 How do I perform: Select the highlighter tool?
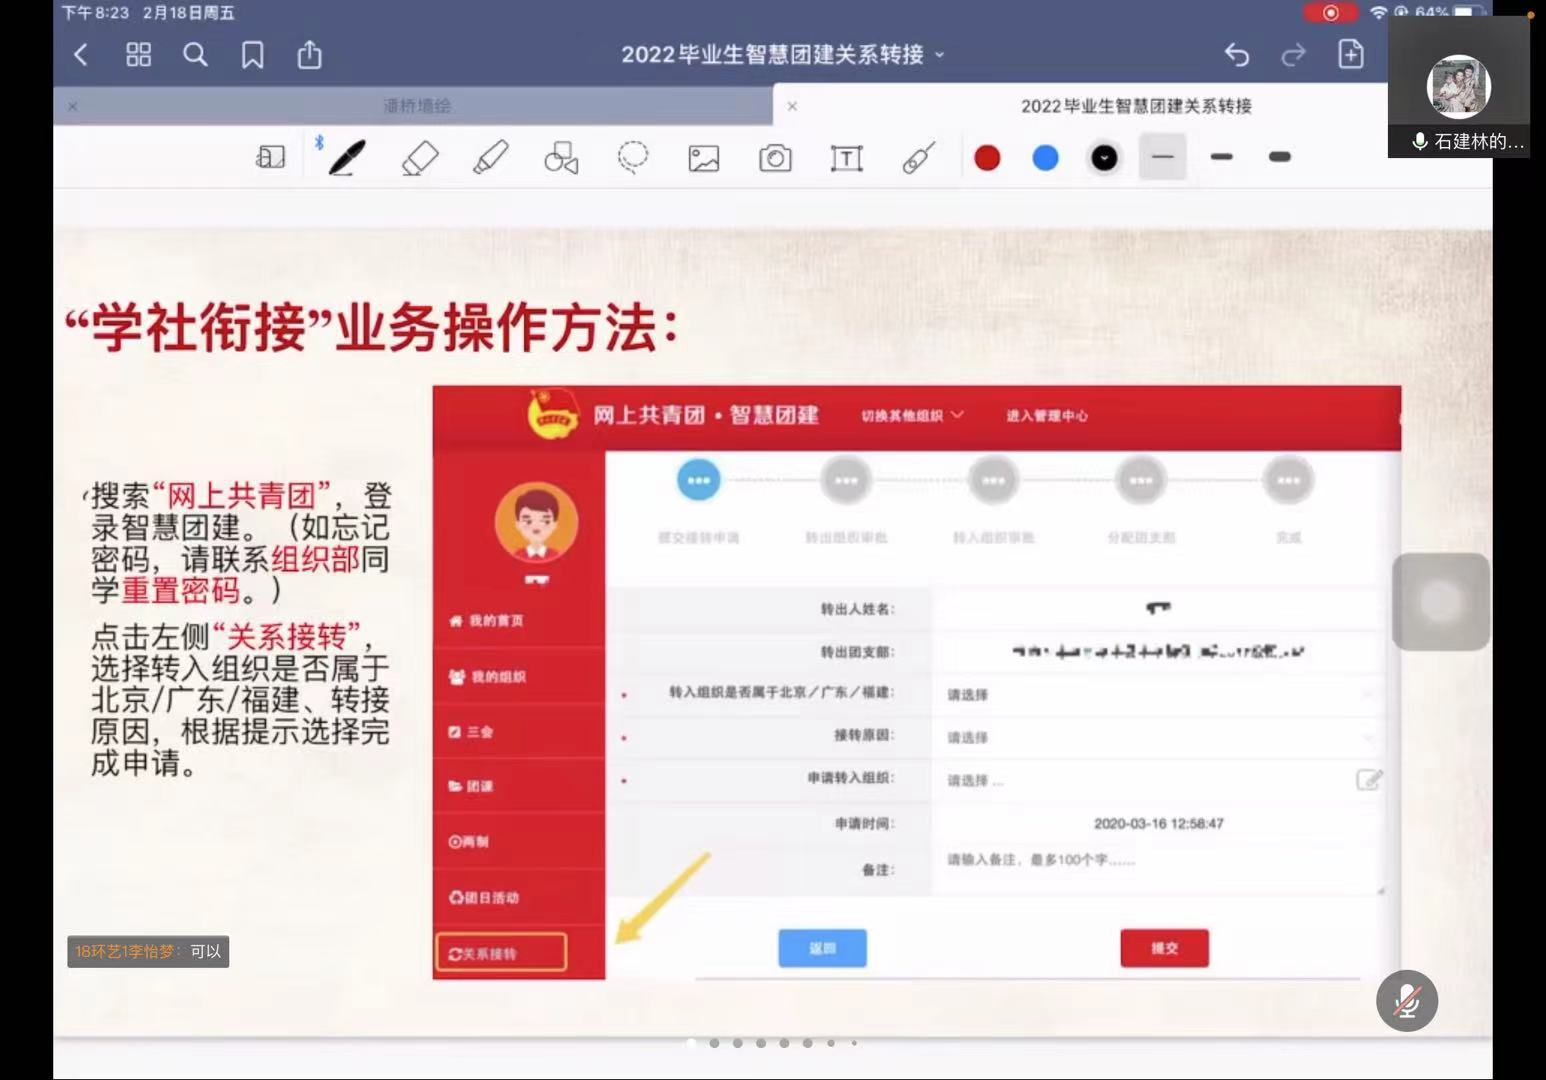coord(490,158)
